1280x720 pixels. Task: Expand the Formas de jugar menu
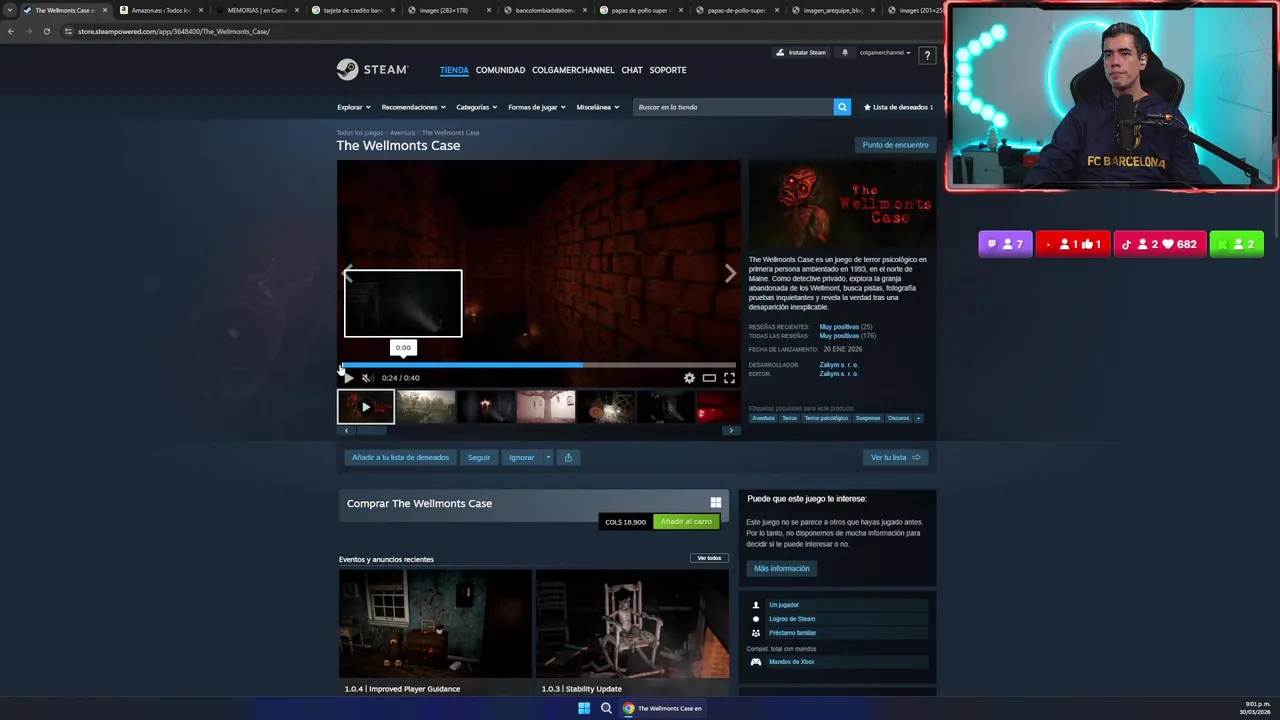[x=536, y=107]
